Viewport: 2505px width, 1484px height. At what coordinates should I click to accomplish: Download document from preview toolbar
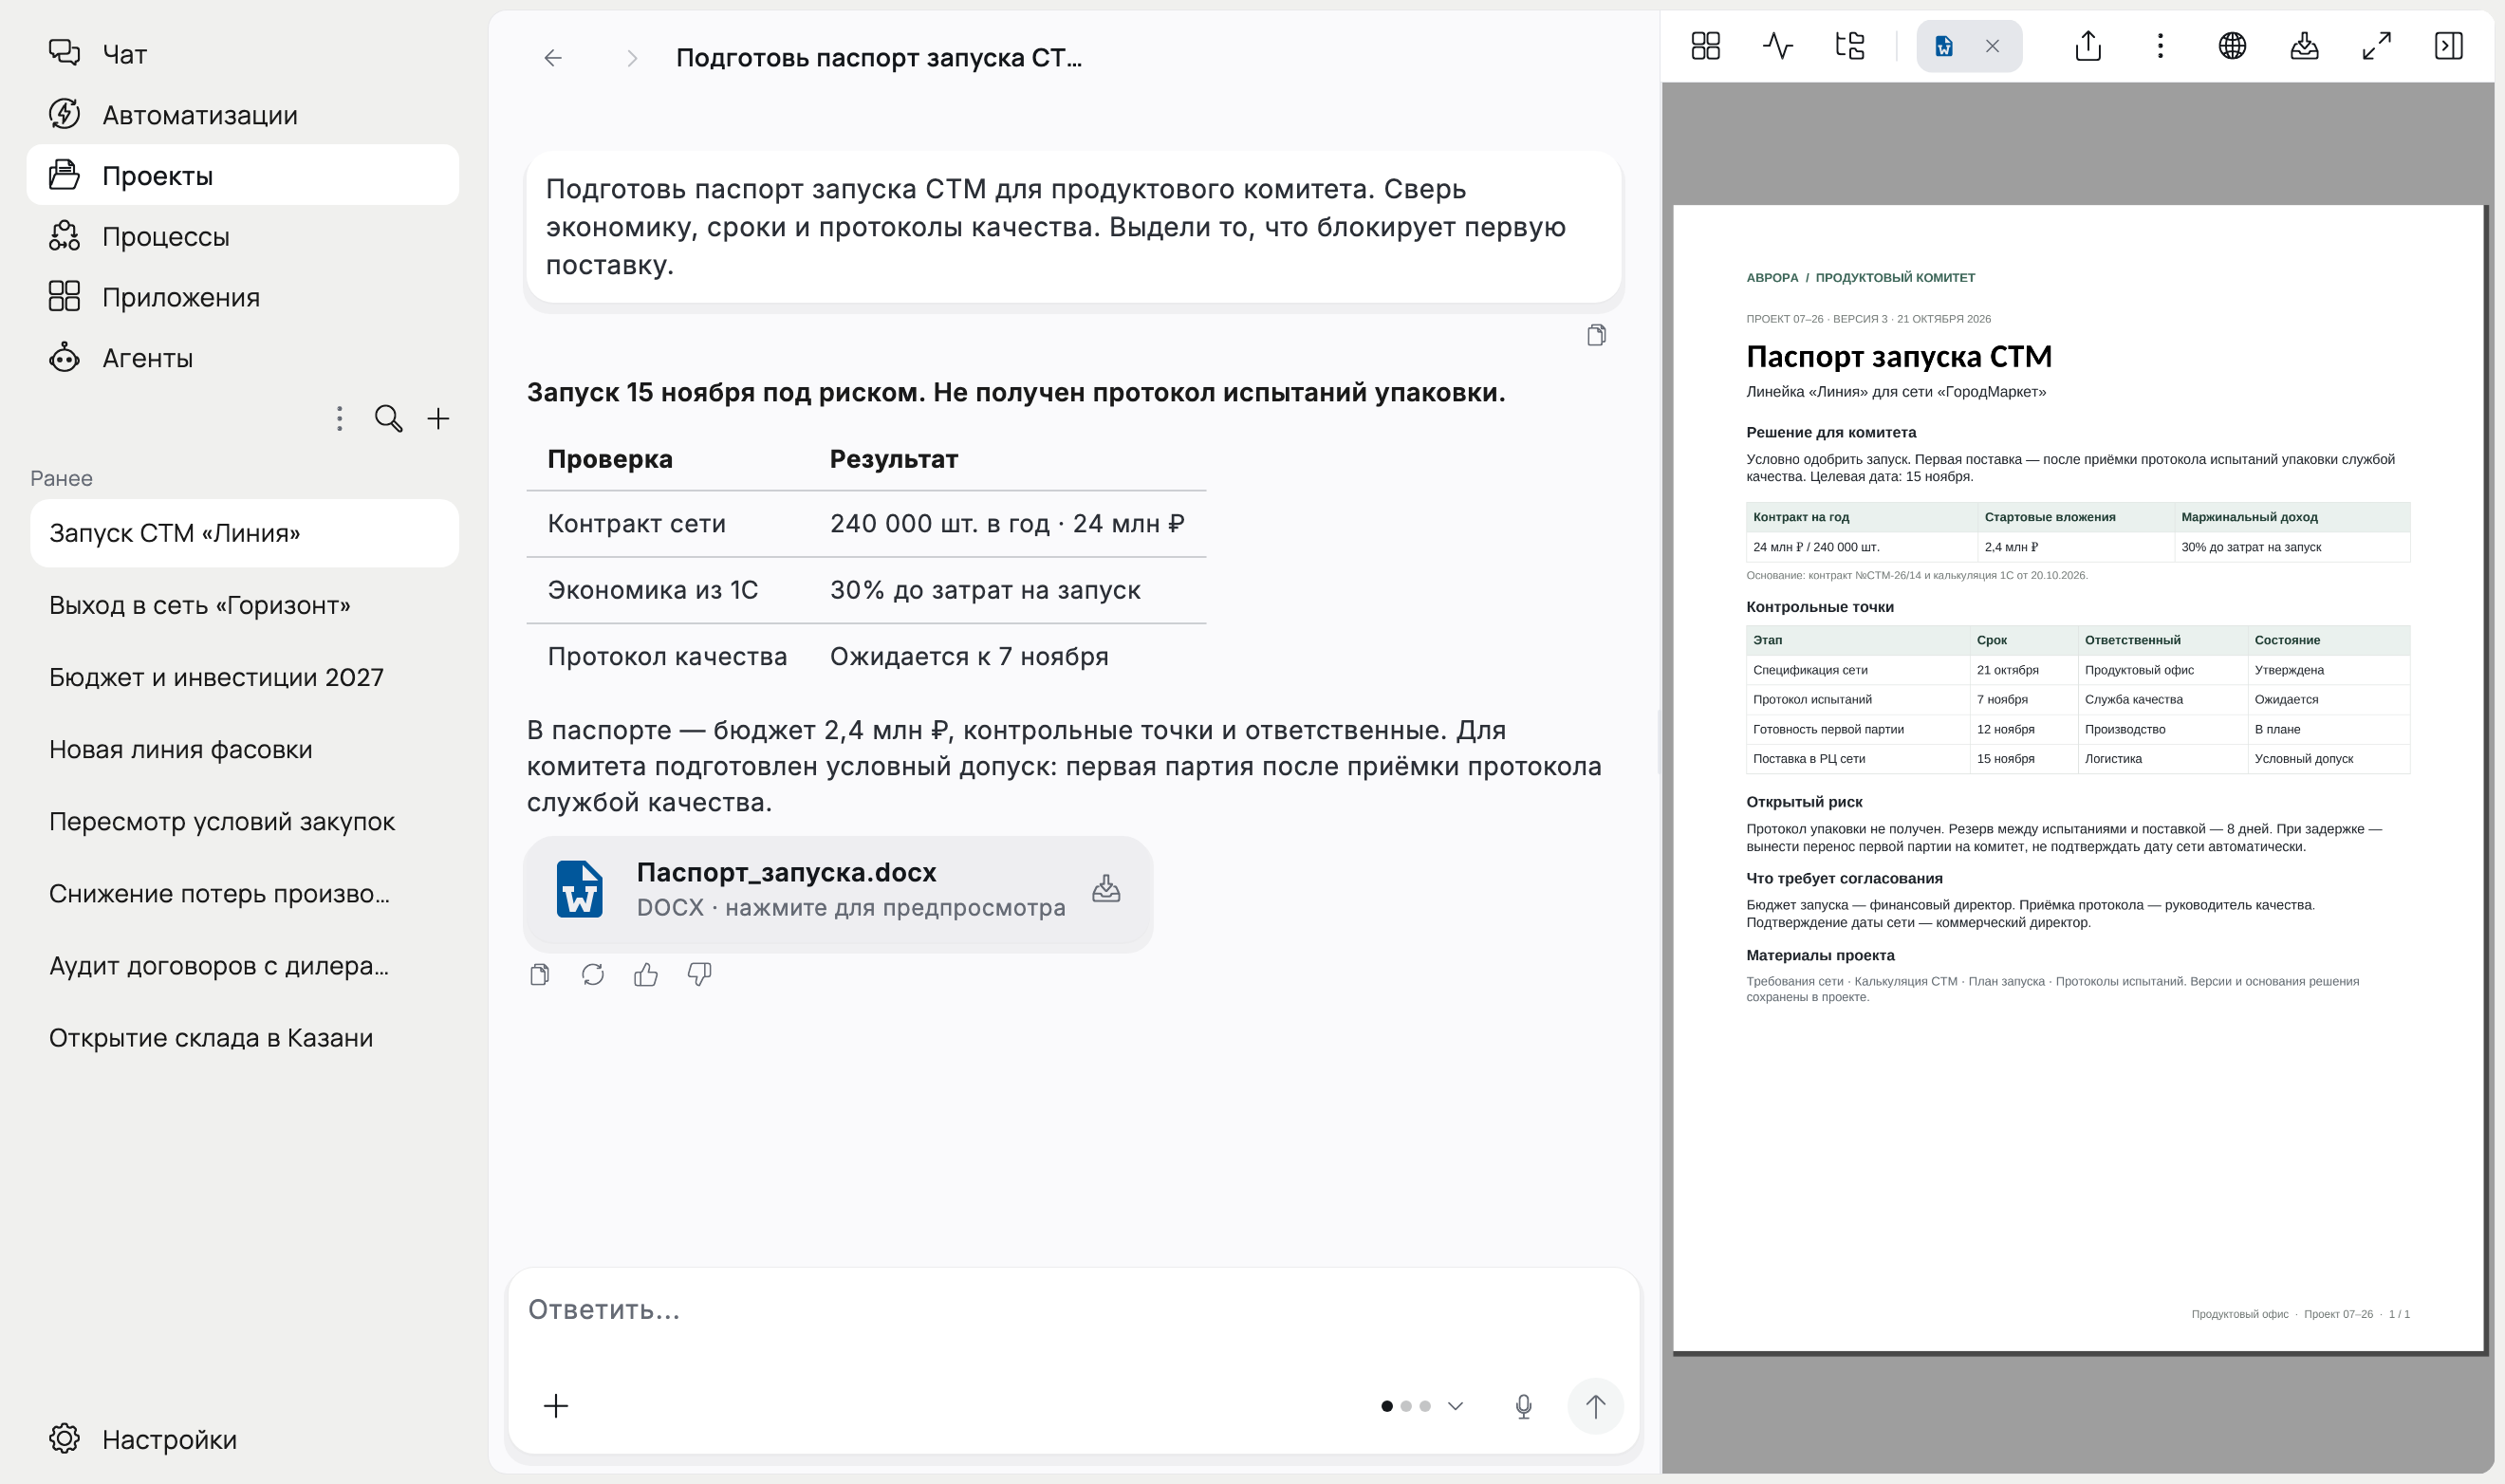(x=2304, y=46)
